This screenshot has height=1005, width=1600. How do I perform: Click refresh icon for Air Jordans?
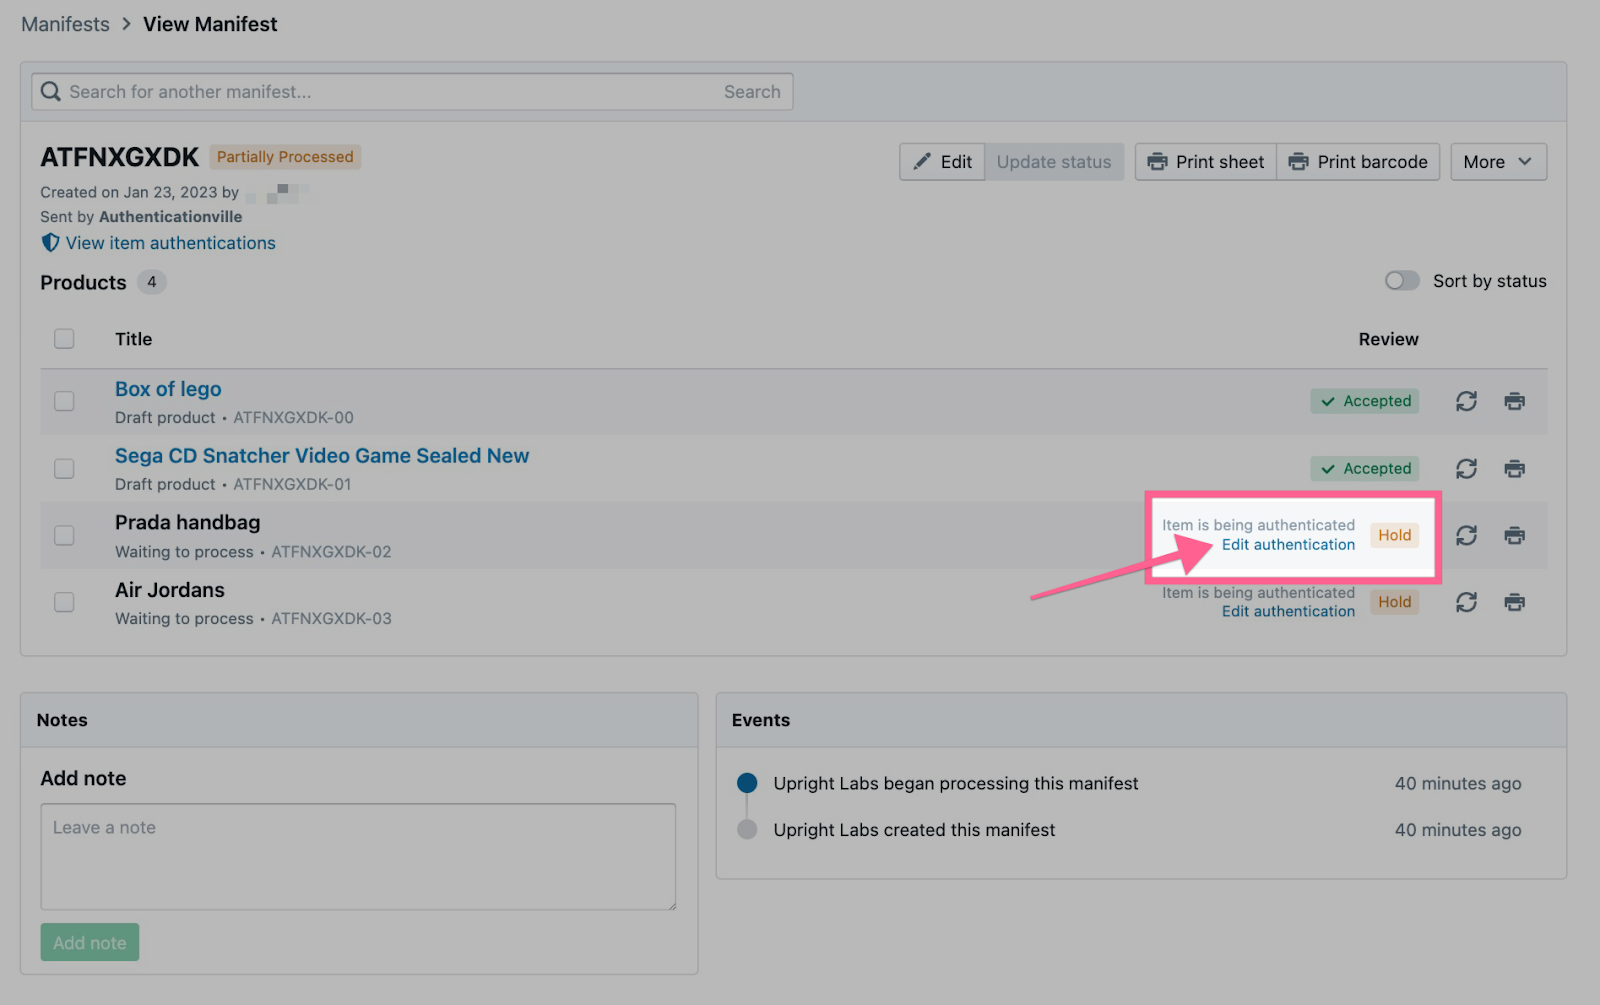[1466, 602]
